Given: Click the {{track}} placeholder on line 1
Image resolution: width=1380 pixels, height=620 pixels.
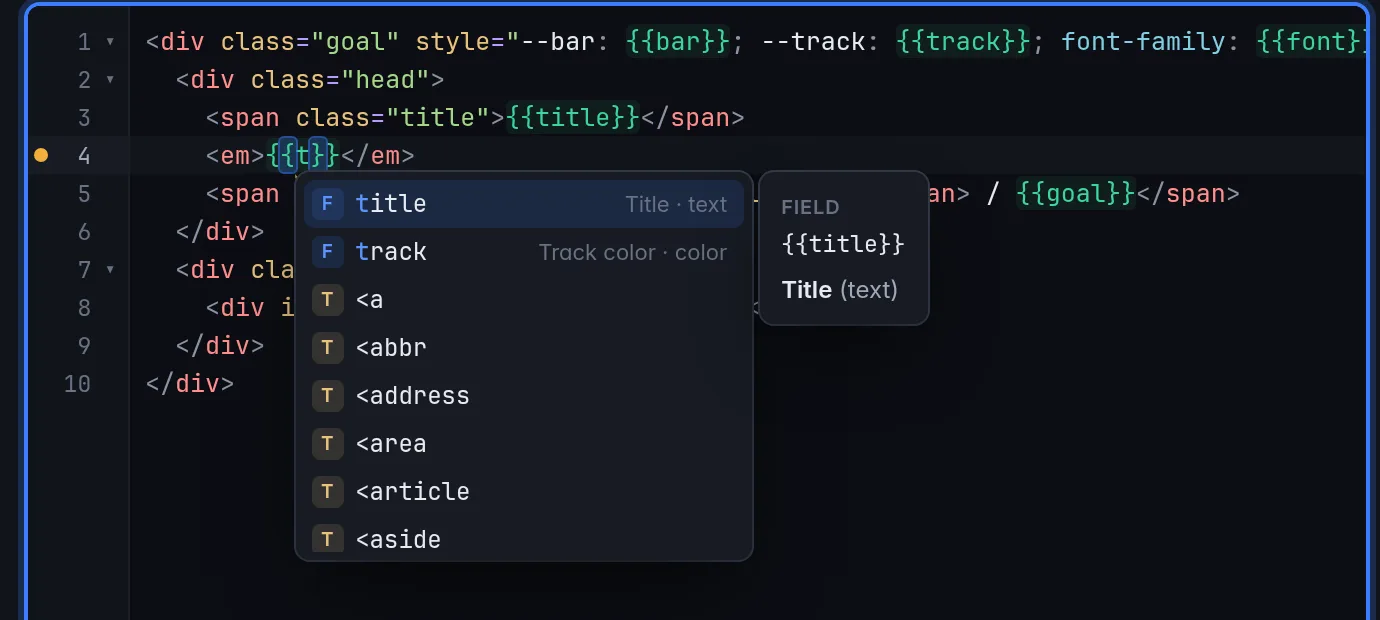Looking at the screenshot, I should [963, 42].
